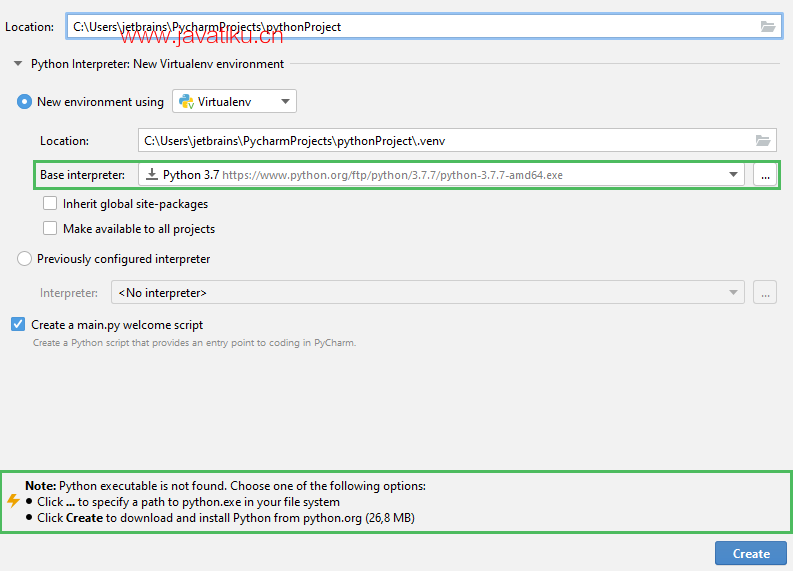This screenshot has width=793, height=571.
Task: Click the folder browse icon in project Location field
Action: (x=768, y=26)
